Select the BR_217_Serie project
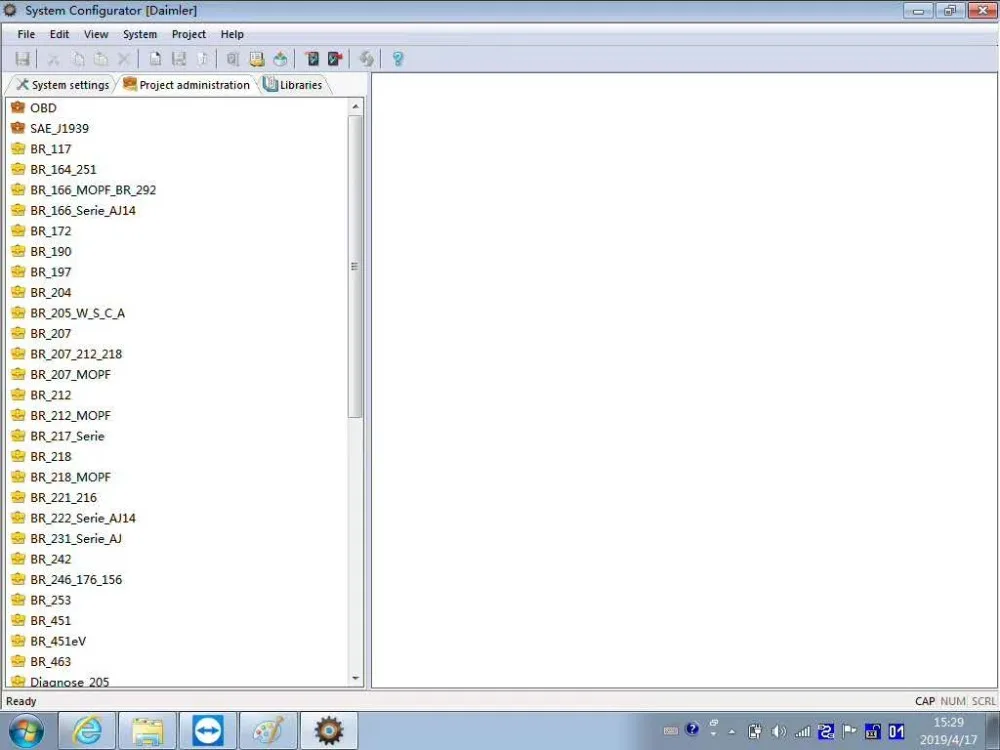Image resolution: width=1000 pixels, height=750 pixels. coord(68,436)
